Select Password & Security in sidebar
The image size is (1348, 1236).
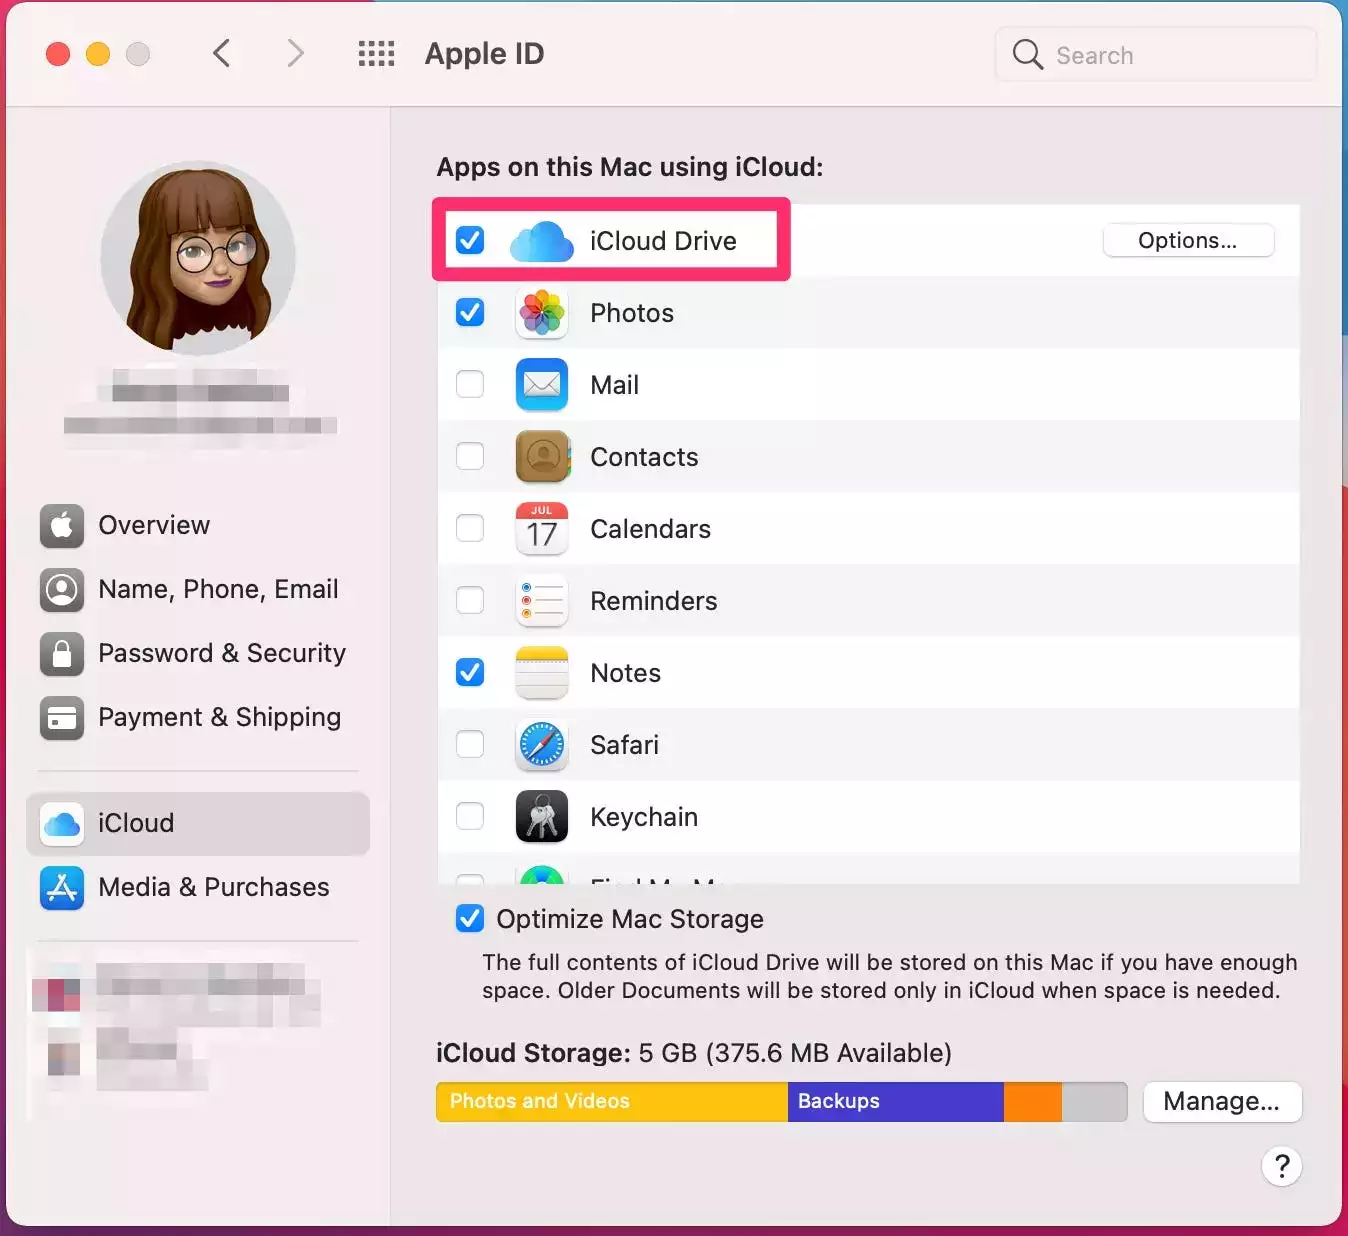point(221,653)
